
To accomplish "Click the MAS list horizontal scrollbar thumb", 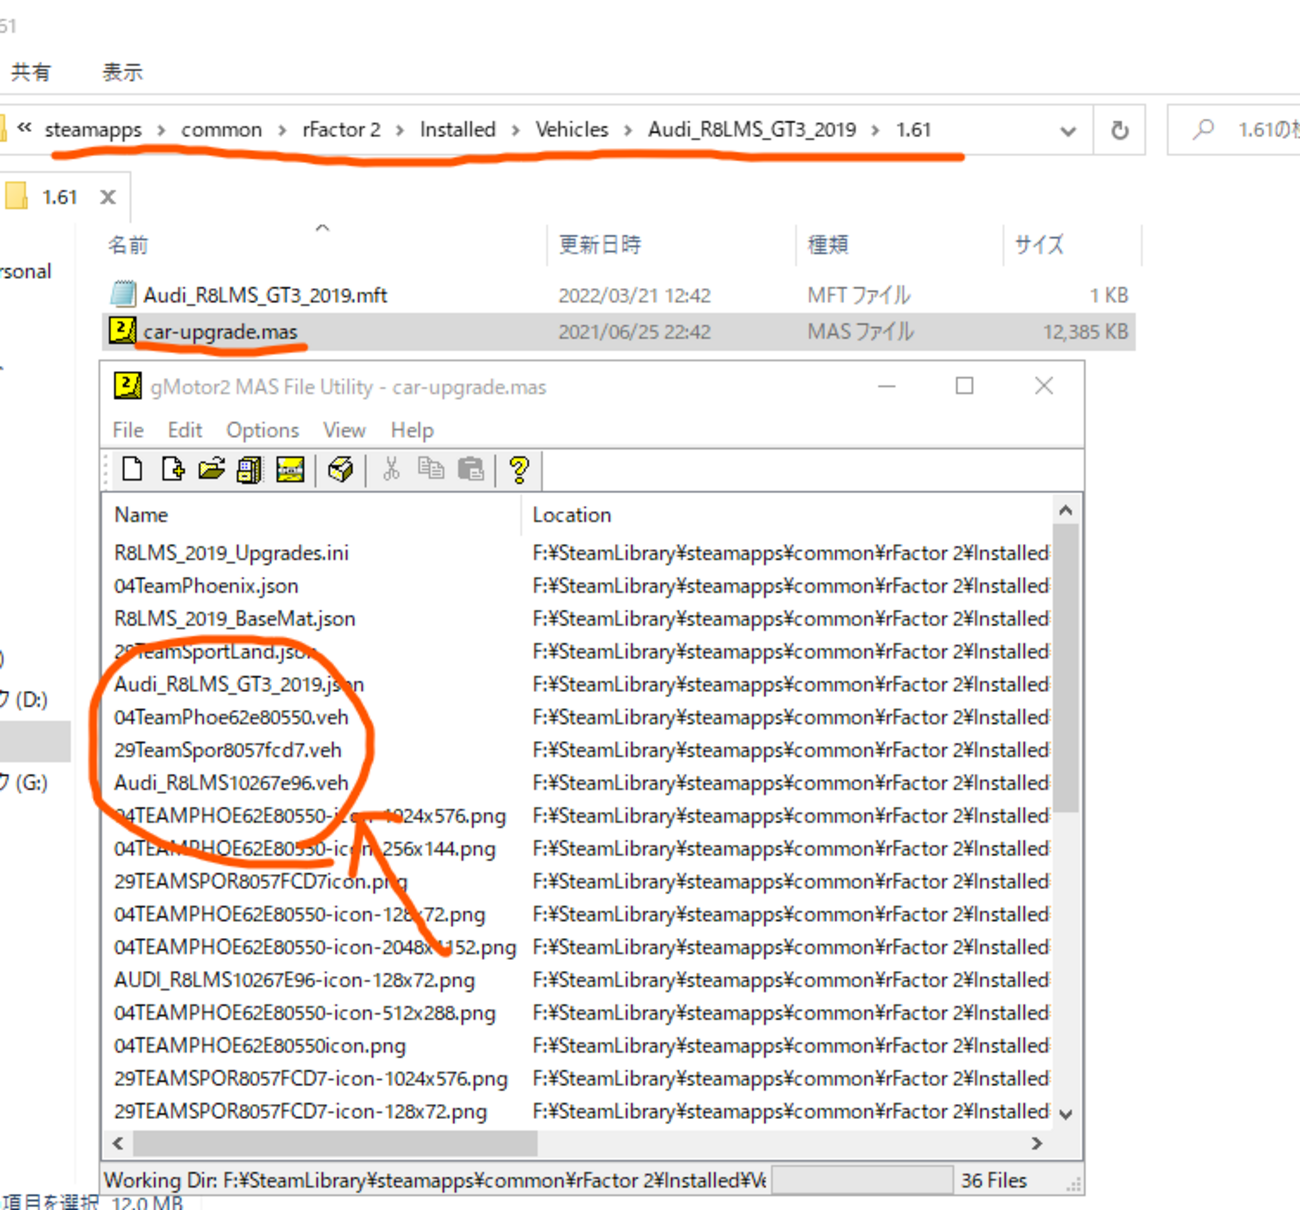I will (x=335, y=1142).
